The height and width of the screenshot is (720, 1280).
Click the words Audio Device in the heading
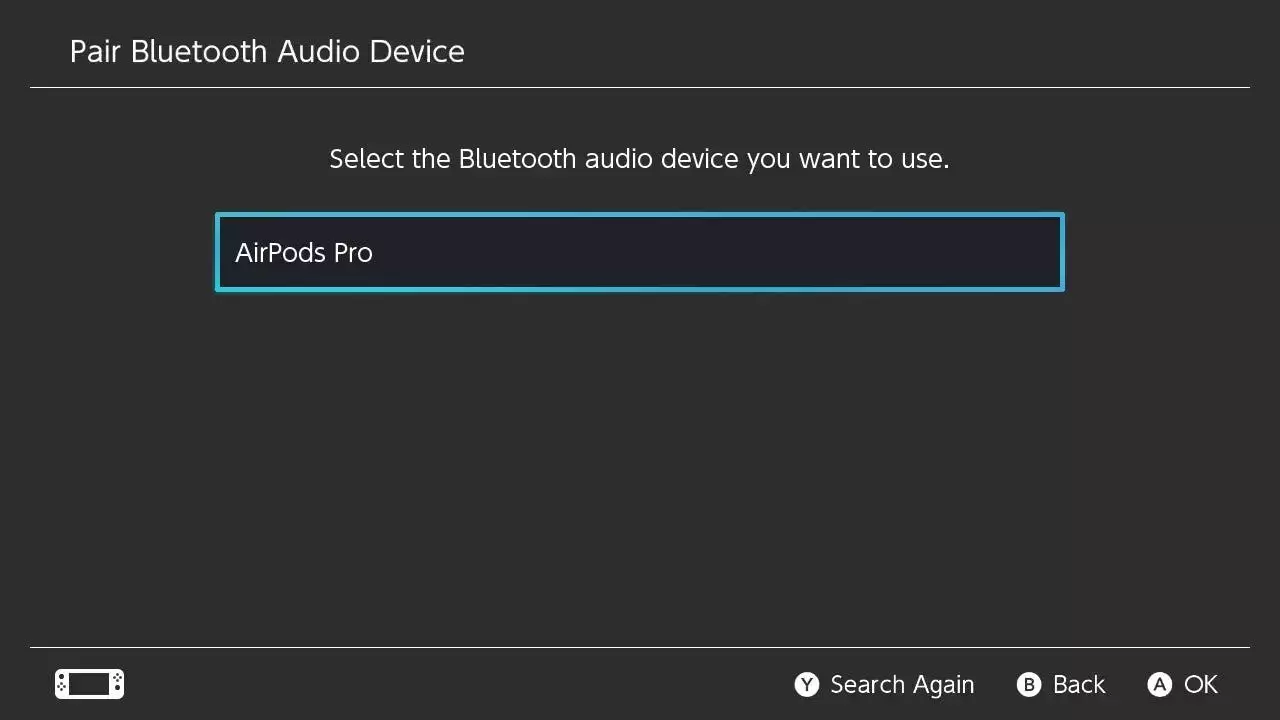click(x=371, y=52)
